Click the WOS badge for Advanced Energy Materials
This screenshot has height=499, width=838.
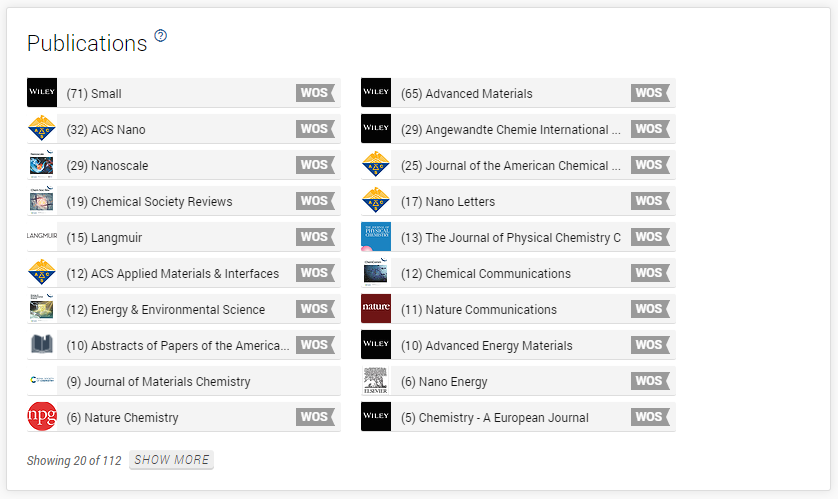coord(650,345)
